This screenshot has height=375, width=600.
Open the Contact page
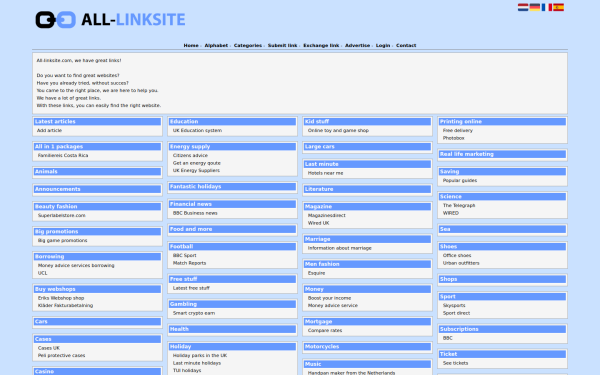(x=406, y=46)
